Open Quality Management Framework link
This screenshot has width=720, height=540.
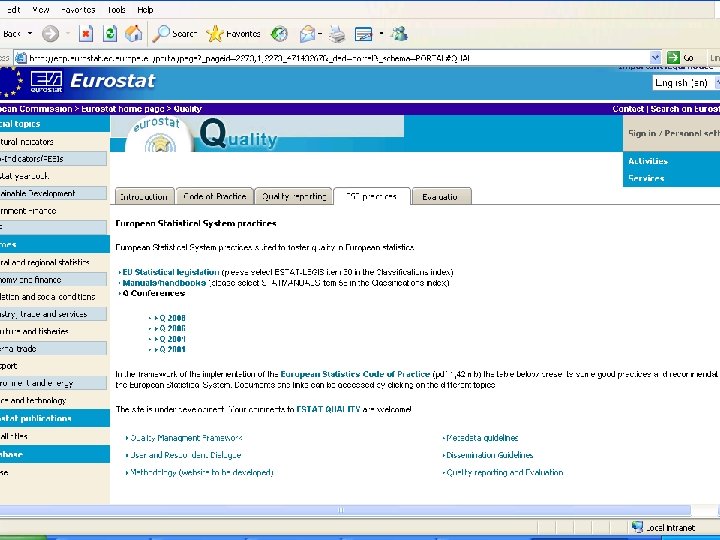point(186,438)
